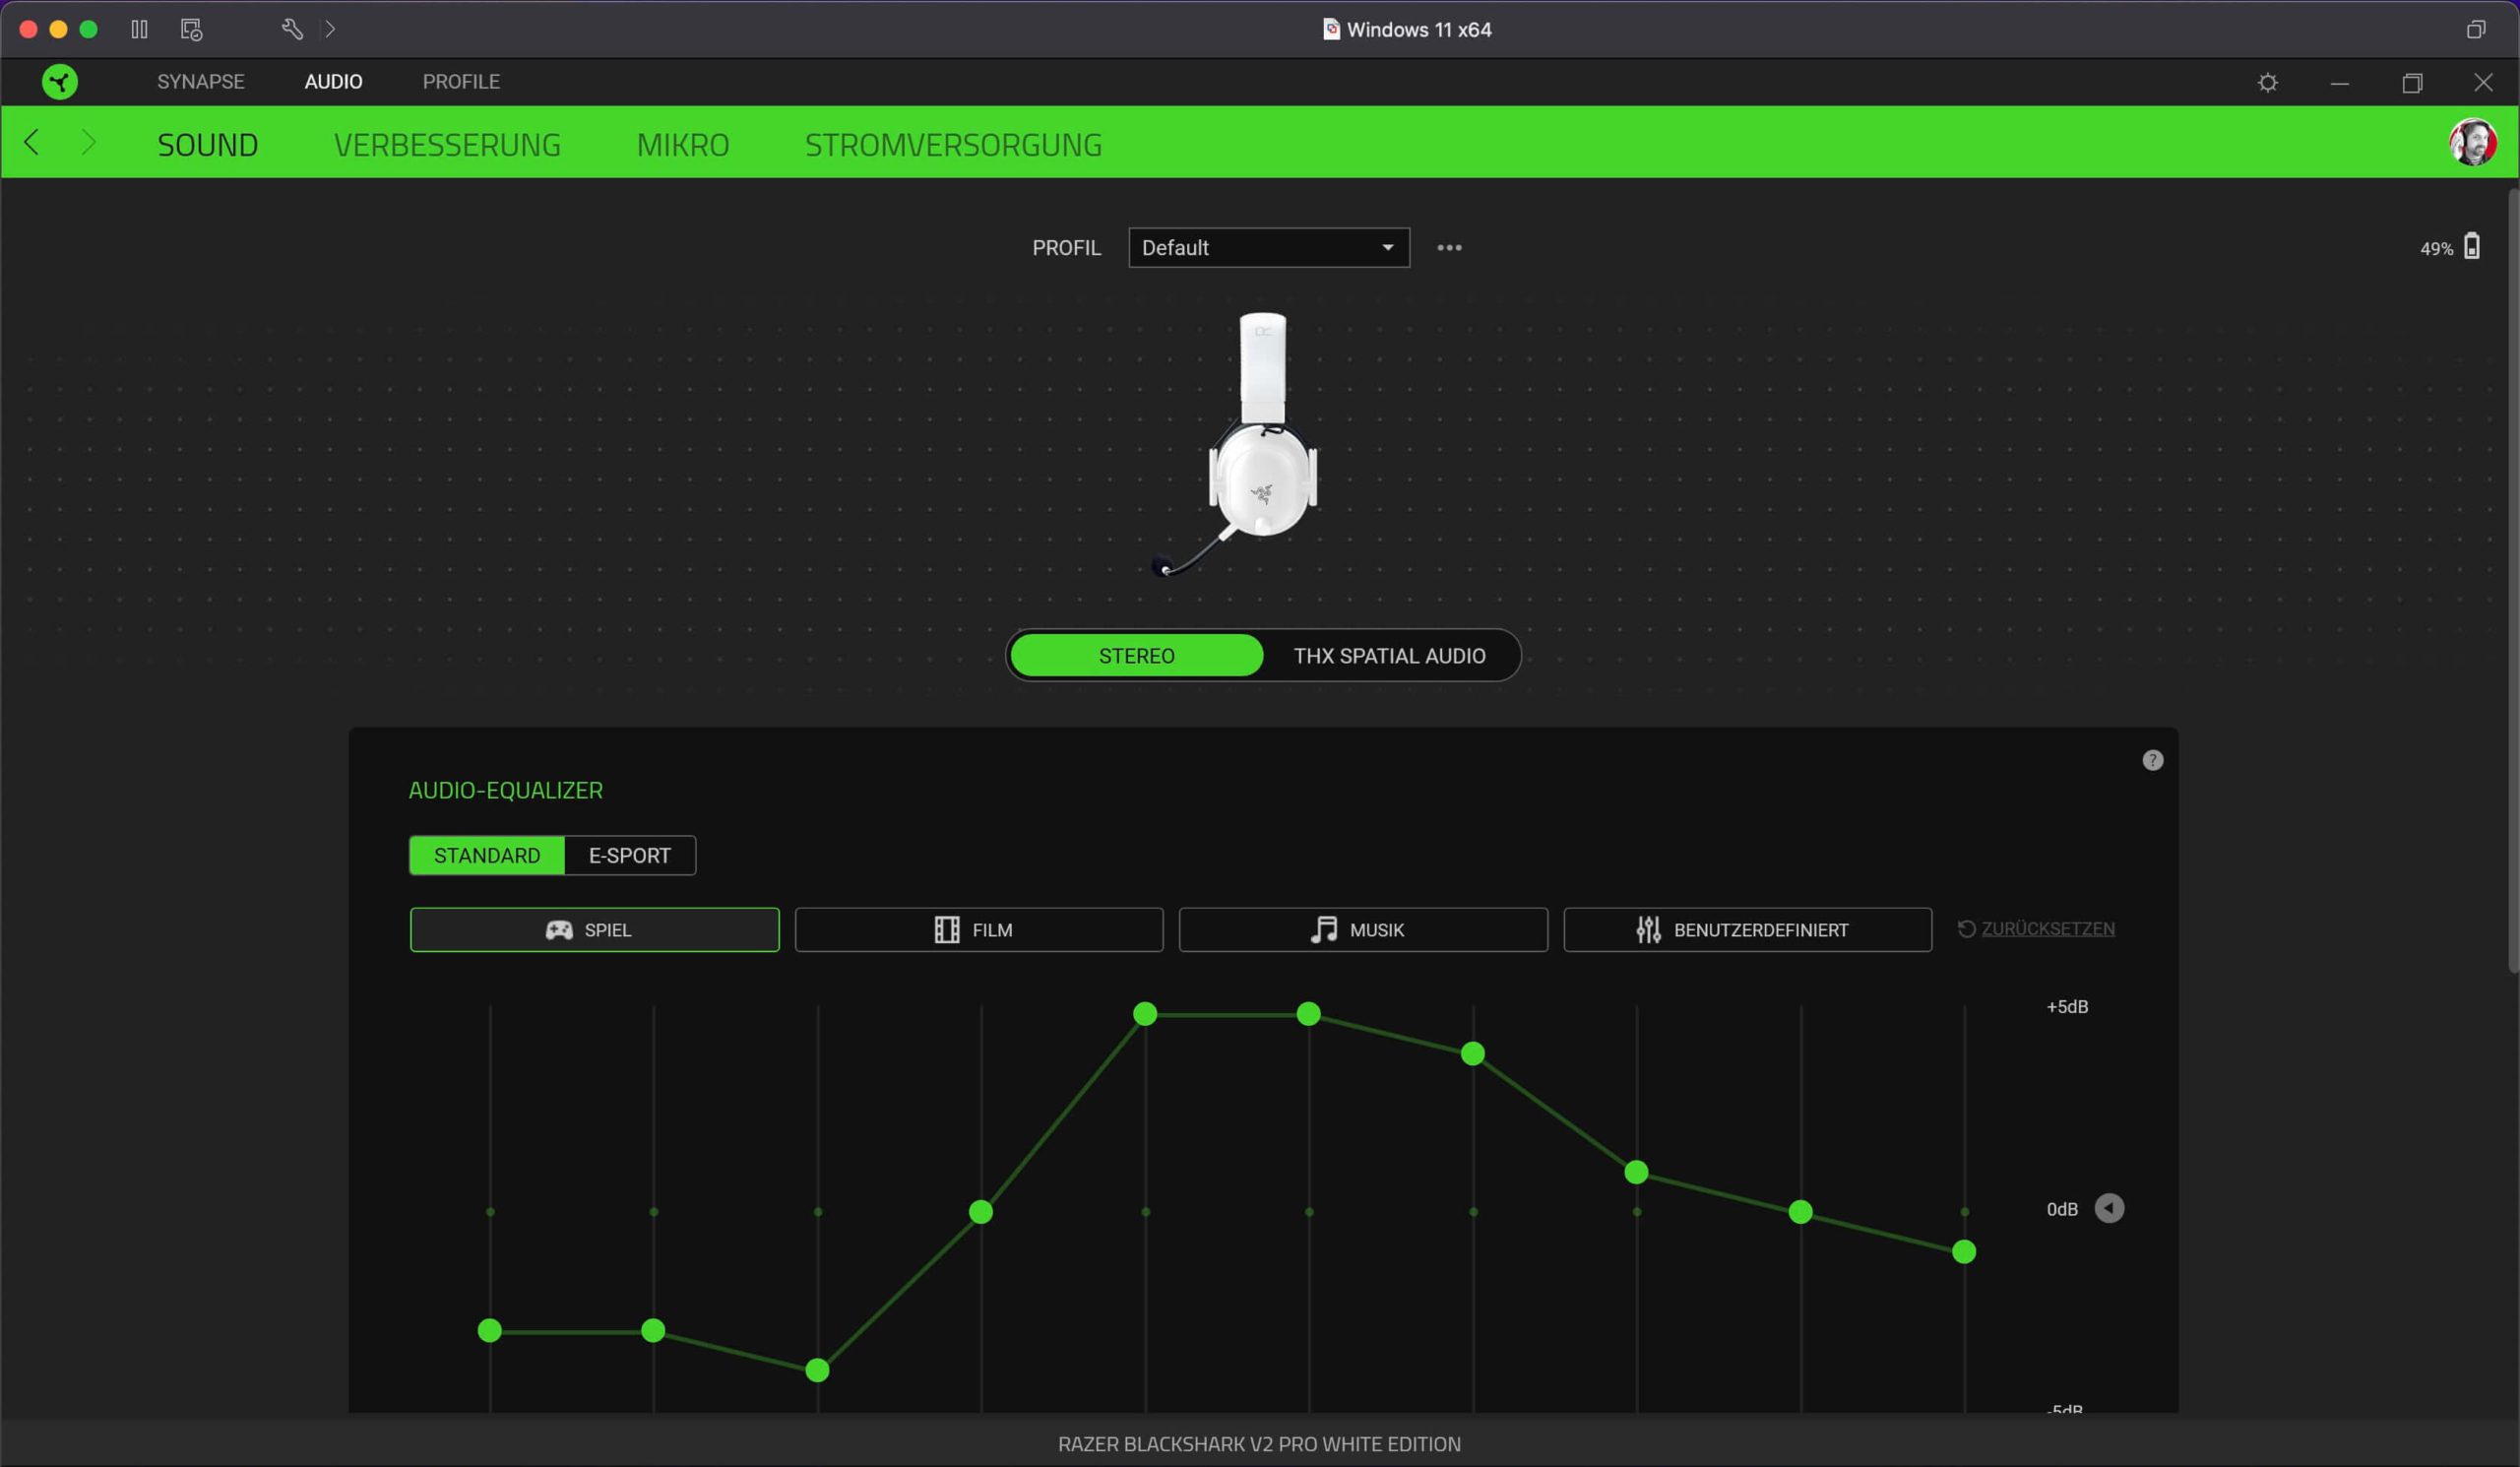Screen dimensions: 2520x1467
Task: Switch to THX Spatial Audio mode
Action: click(1389, 656)
